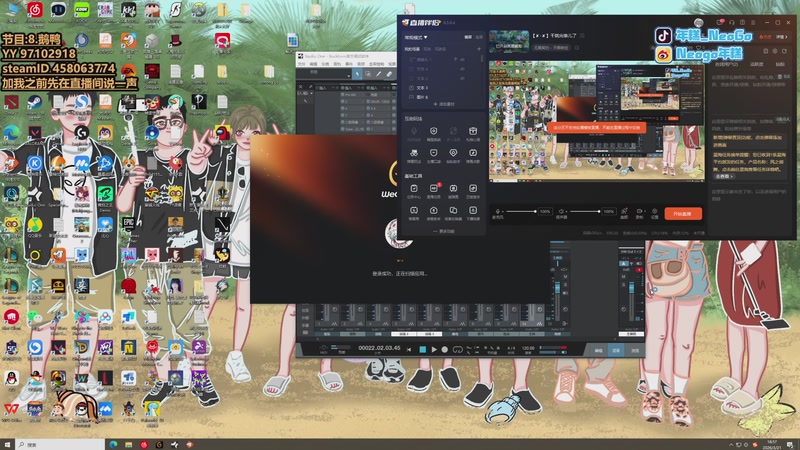
Task: Open Epic Games Launcher desktop icon
Action: coord(129,224)
